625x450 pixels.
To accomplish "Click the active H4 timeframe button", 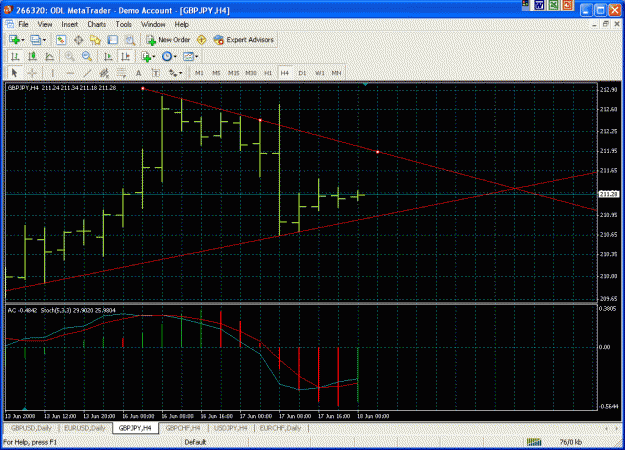I will (x=285, y=73).
